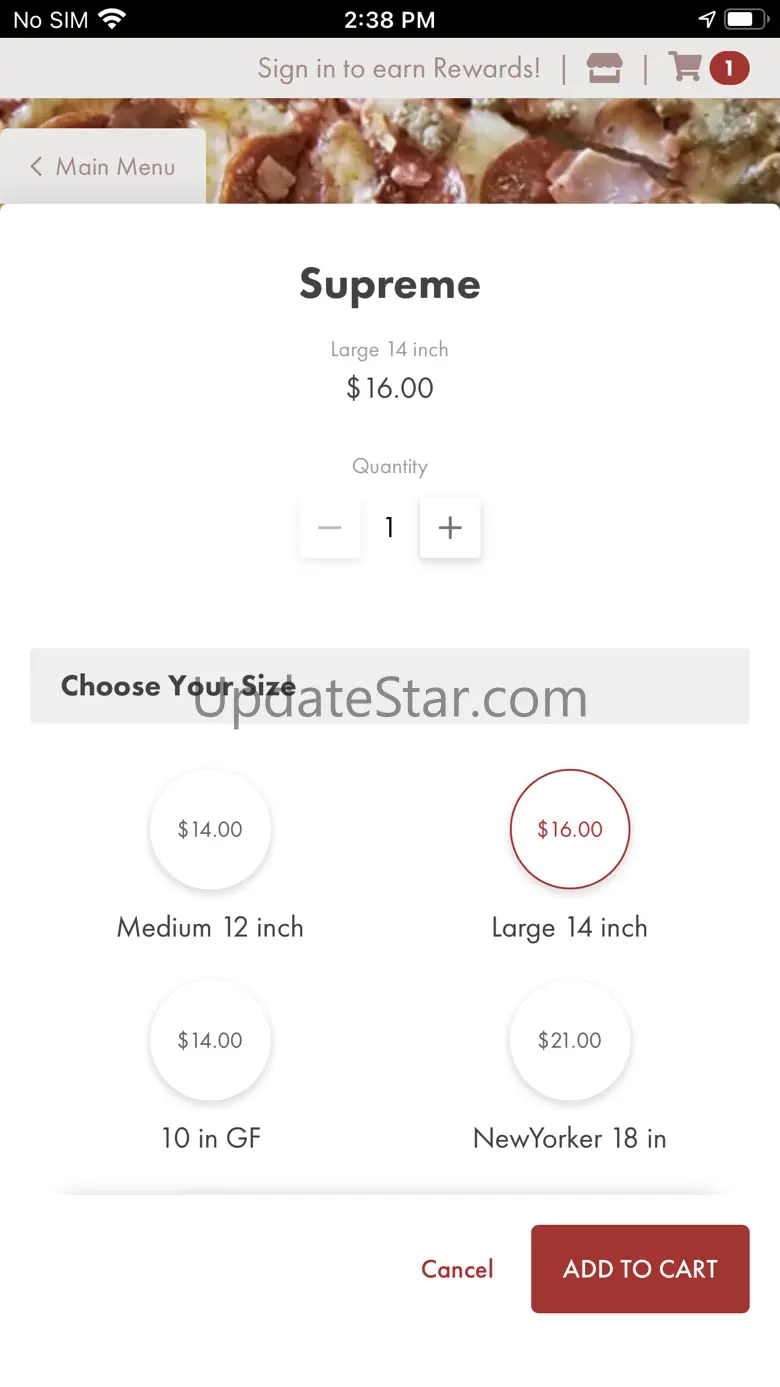780x1387 pixels.
Task: Tap Sign in to earn Rewards link
Action: (x=398, y=68)
